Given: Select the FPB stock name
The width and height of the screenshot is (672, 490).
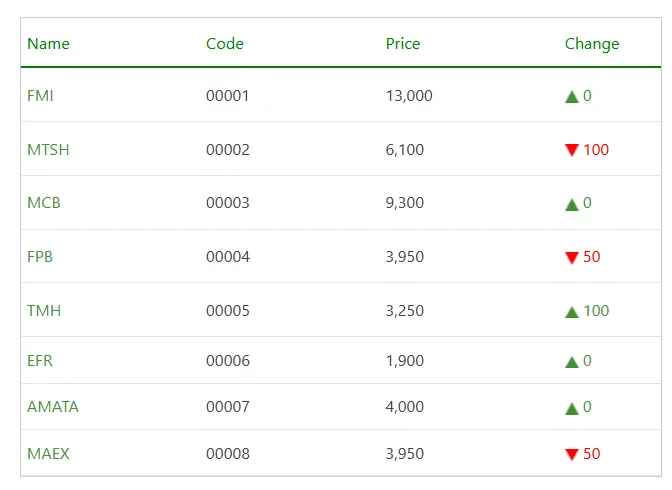Looking at the screenshot, I should click(40, 257).
